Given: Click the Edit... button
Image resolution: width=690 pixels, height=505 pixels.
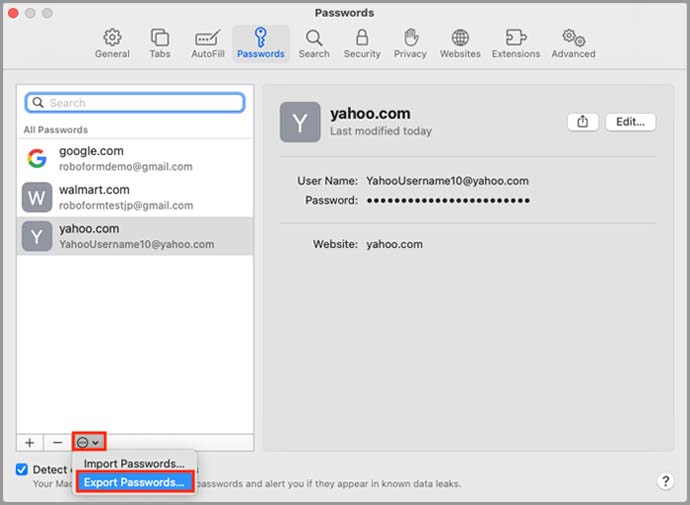Looking at the screenshot, I should pos(630,122).
